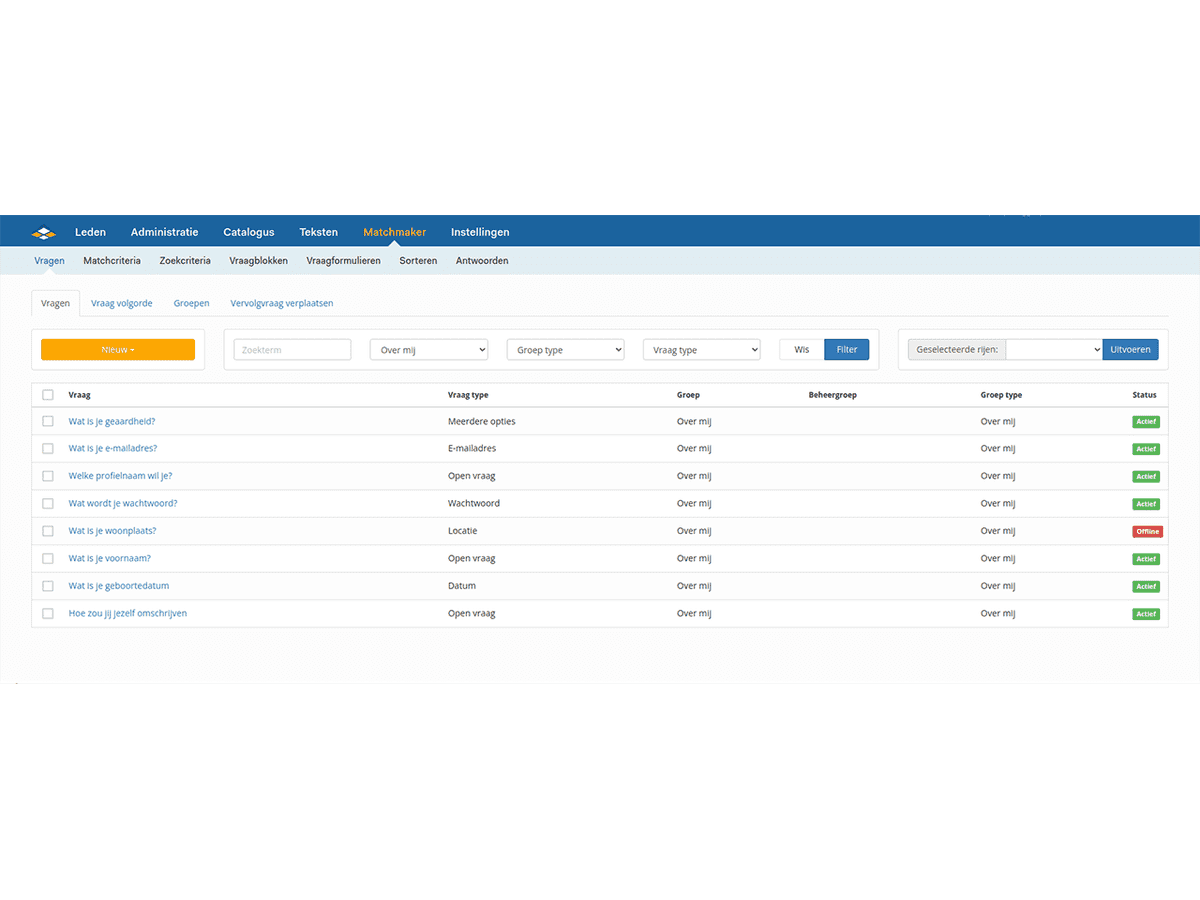Tick the checkbox for 'Wat is je geaardheid?'

pos(48,422)
